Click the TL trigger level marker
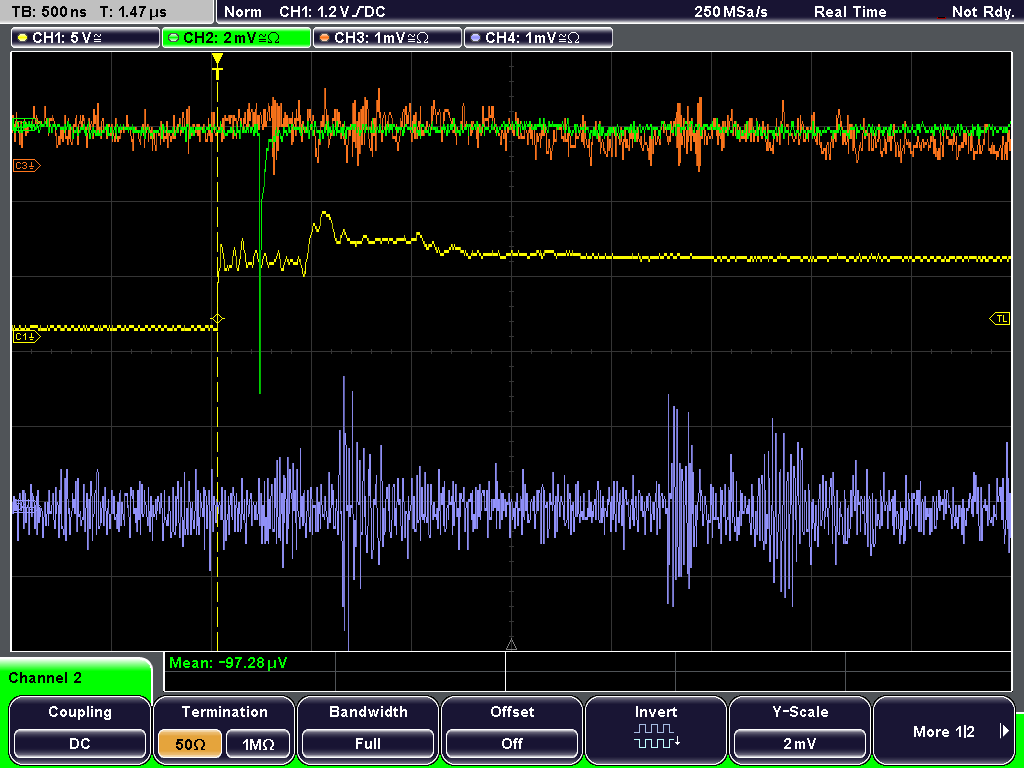This screenshot has width=1024, height=768. click(x=1000, y=319)
